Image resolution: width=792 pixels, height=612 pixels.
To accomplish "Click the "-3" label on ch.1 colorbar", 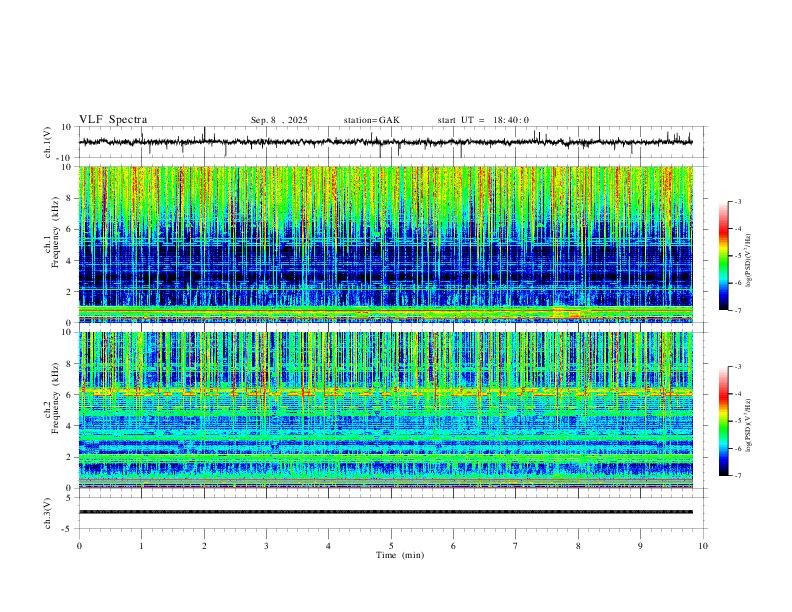I will pos(738,201).
